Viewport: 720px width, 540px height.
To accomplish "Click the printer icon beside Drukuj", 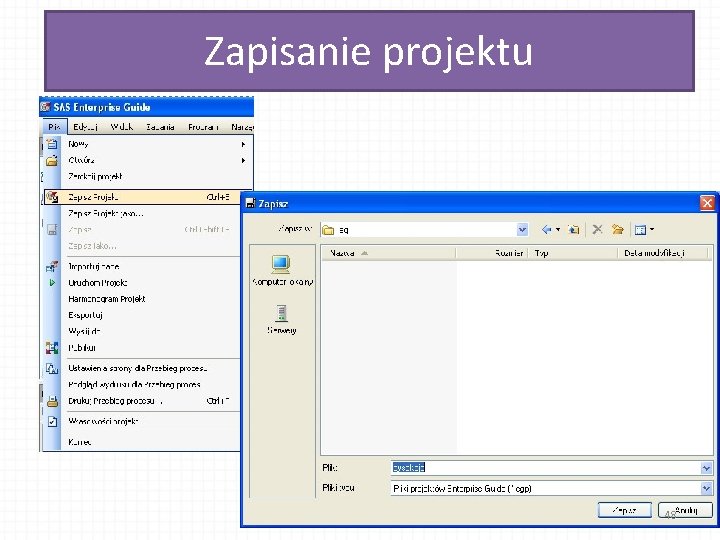I will pyautogui.click(x=52, y=401).
